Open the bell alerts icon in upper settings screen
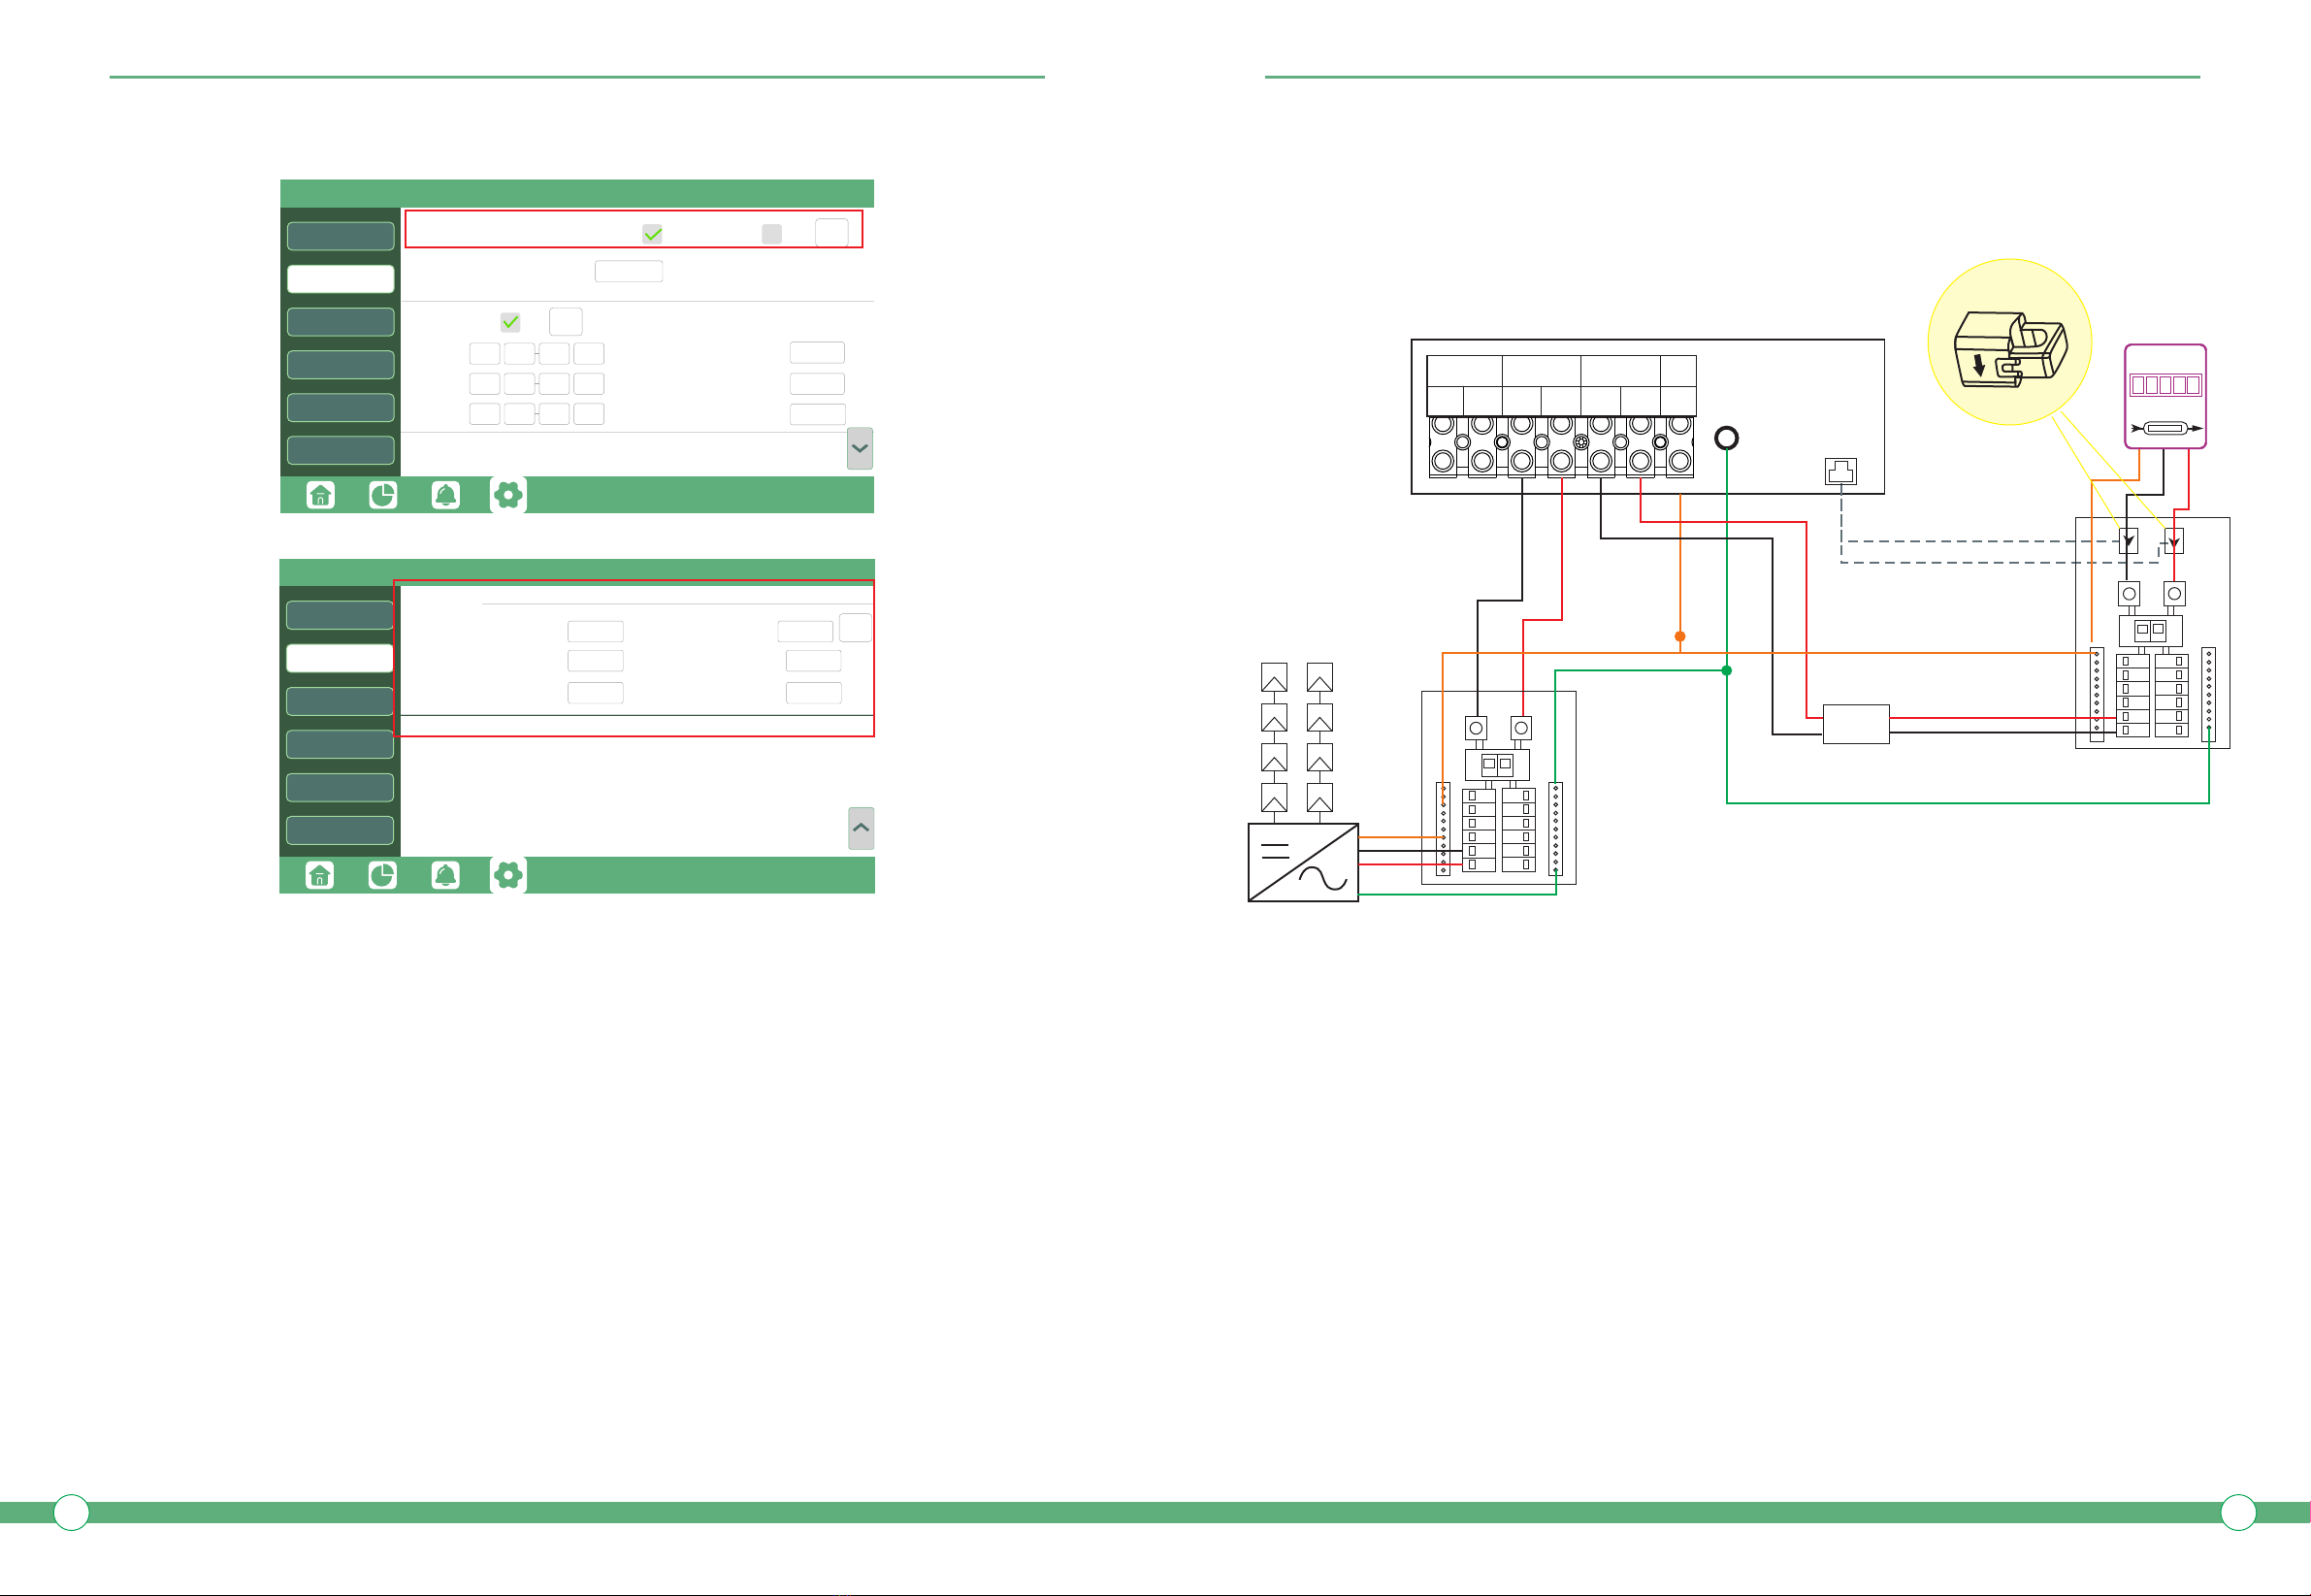The height and width of the screenshot is (1596, 2311). 446,495
